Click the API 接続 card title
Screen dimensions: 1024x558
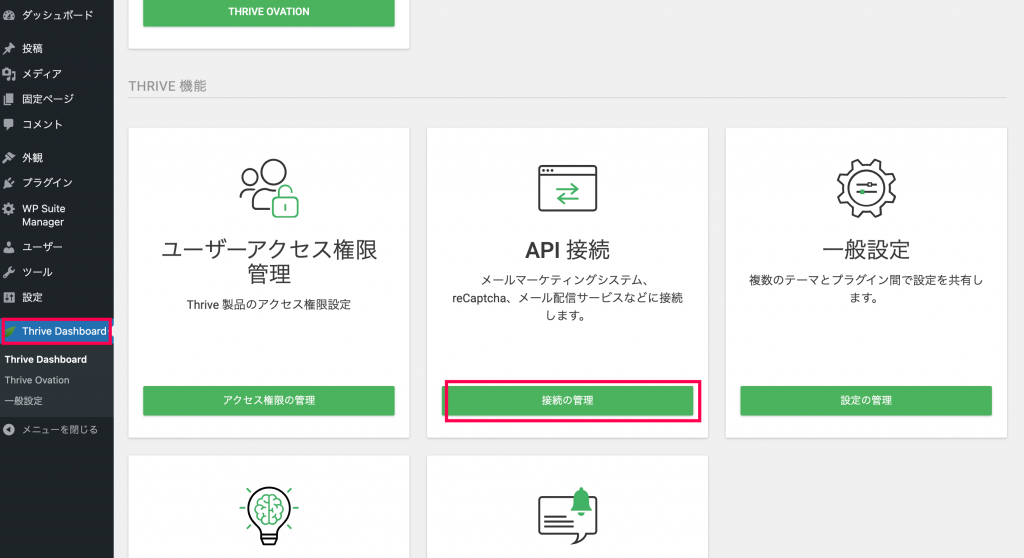pos(568,250)
